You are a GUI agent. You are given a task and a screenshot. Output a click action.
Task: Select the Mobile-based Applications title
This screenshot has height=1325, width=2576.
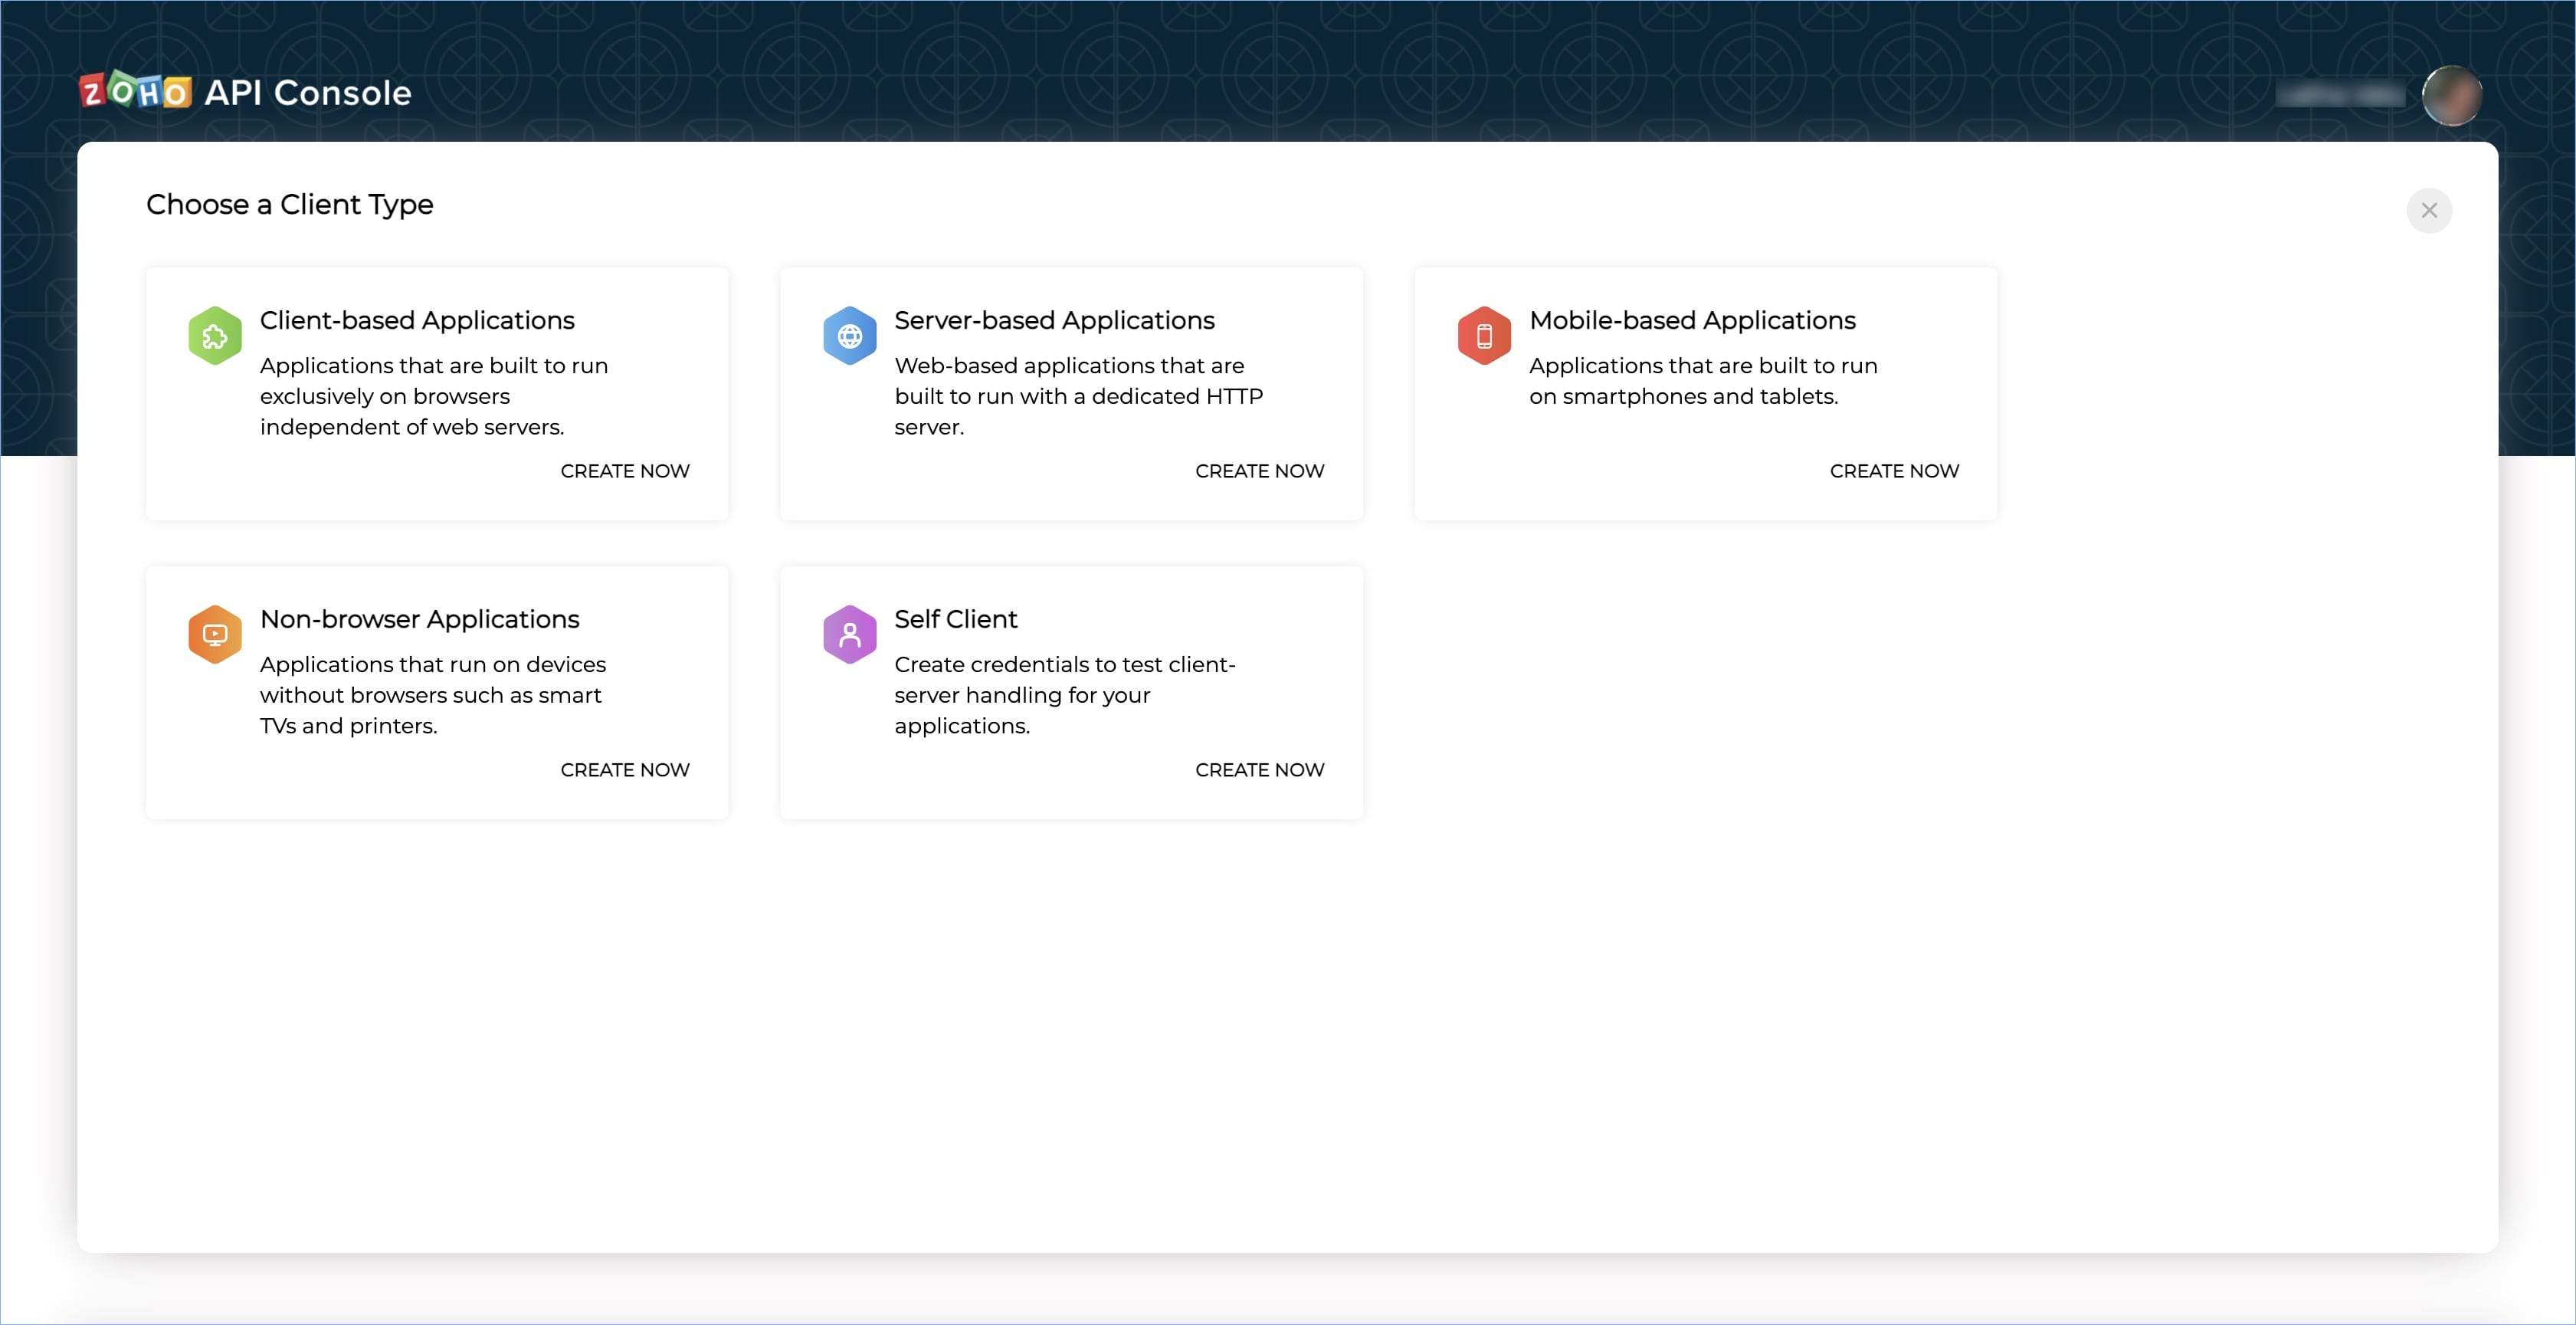pyautogui.click(x=1692, y=320)
